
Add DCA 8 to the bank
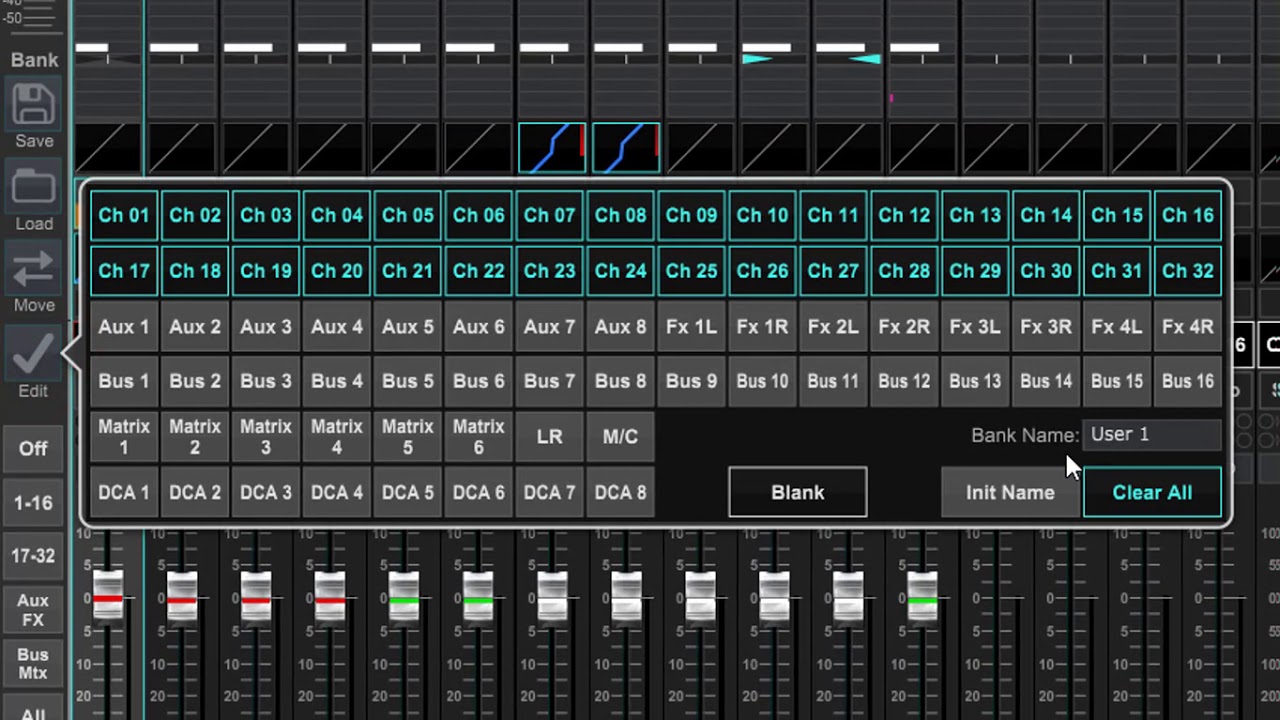620,493
